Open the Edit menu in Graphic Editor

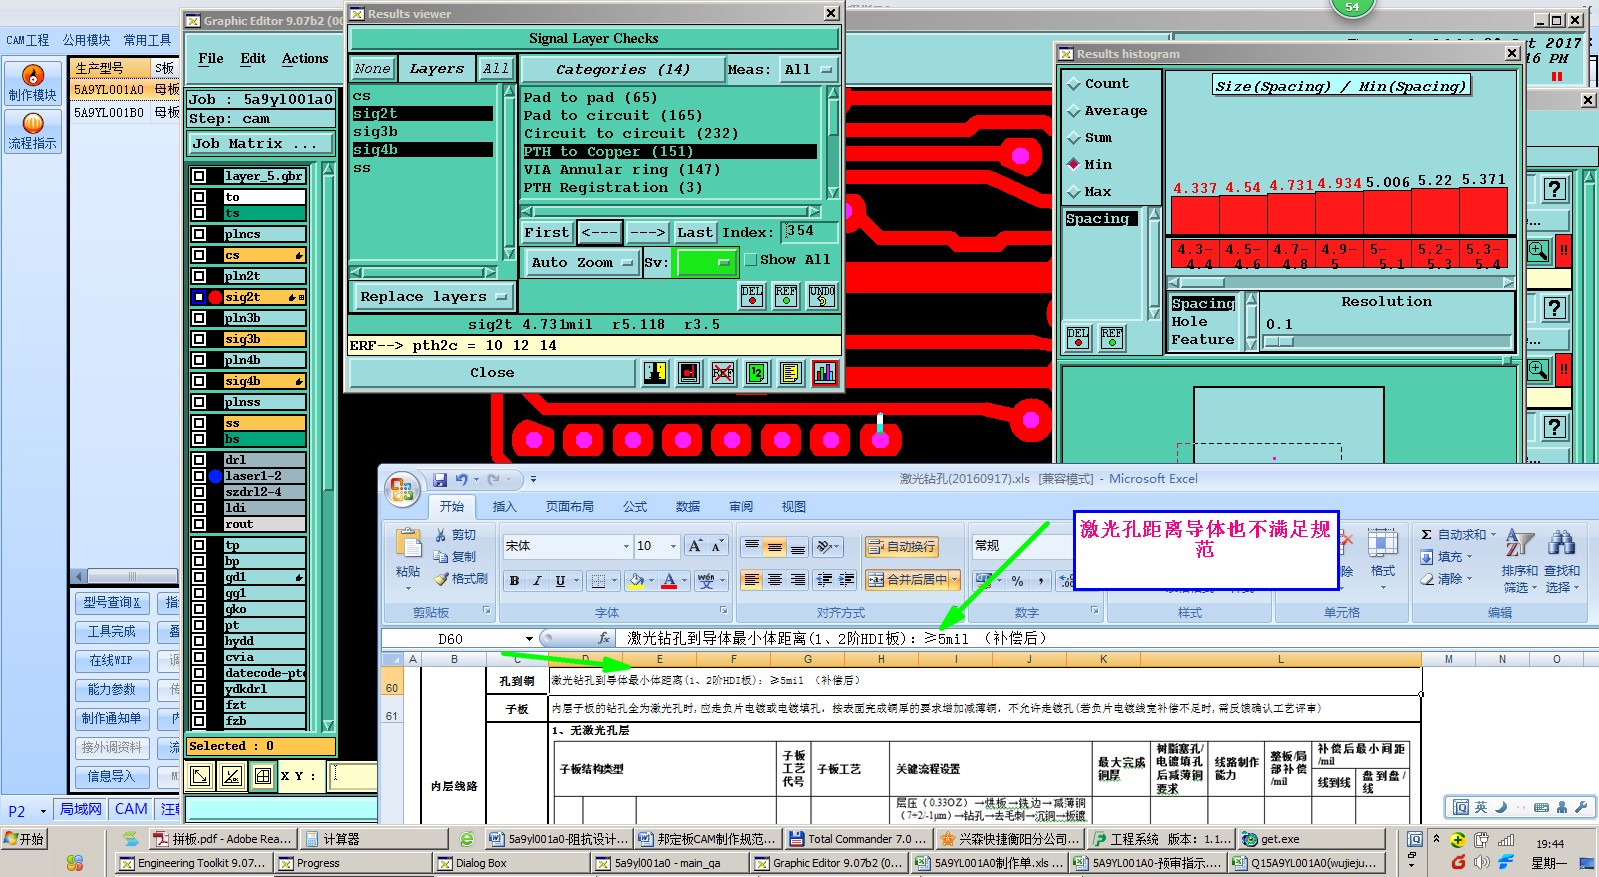253,59
